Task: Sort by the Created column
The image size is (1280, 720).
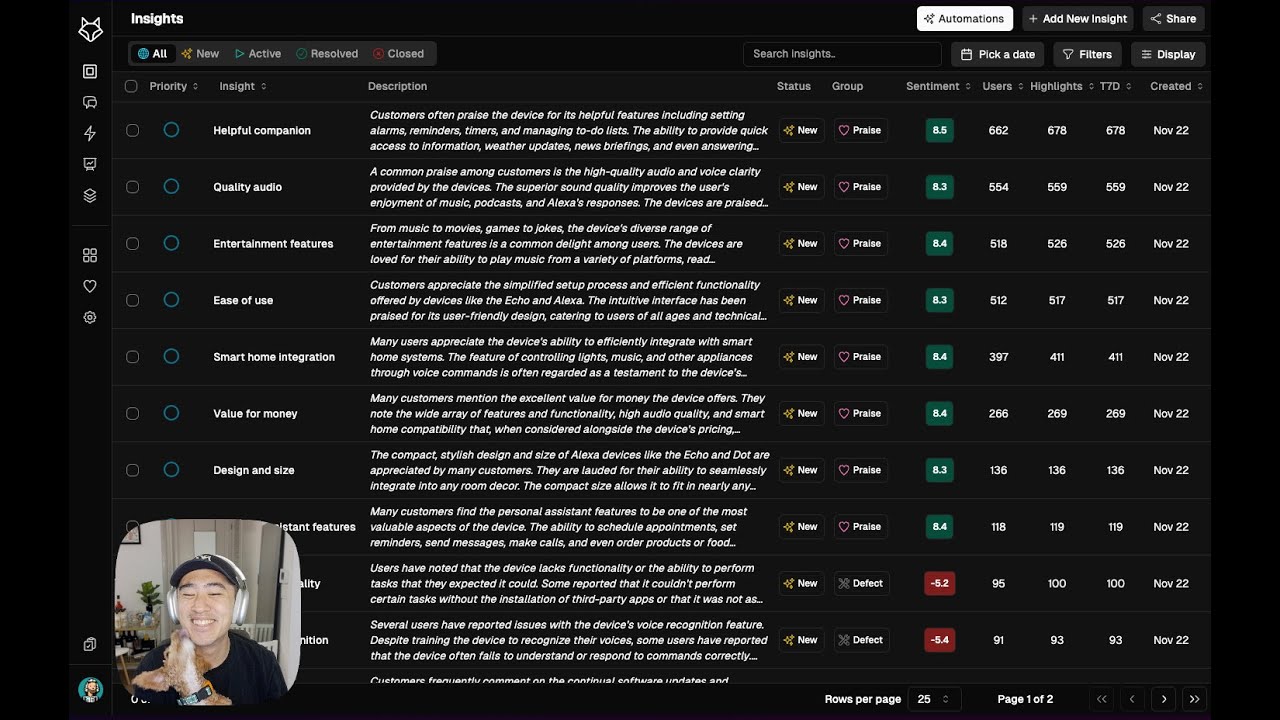Action: coord(1176,86)
